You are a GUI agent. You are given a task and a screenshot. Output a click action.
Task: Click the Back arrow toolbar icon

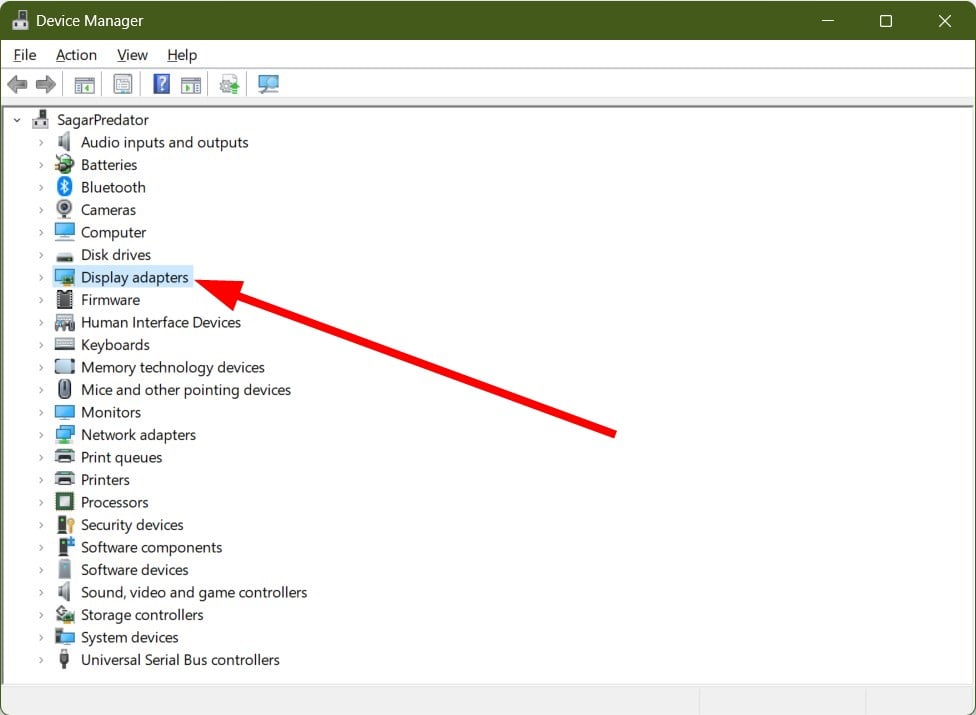(x=17, y=84)
